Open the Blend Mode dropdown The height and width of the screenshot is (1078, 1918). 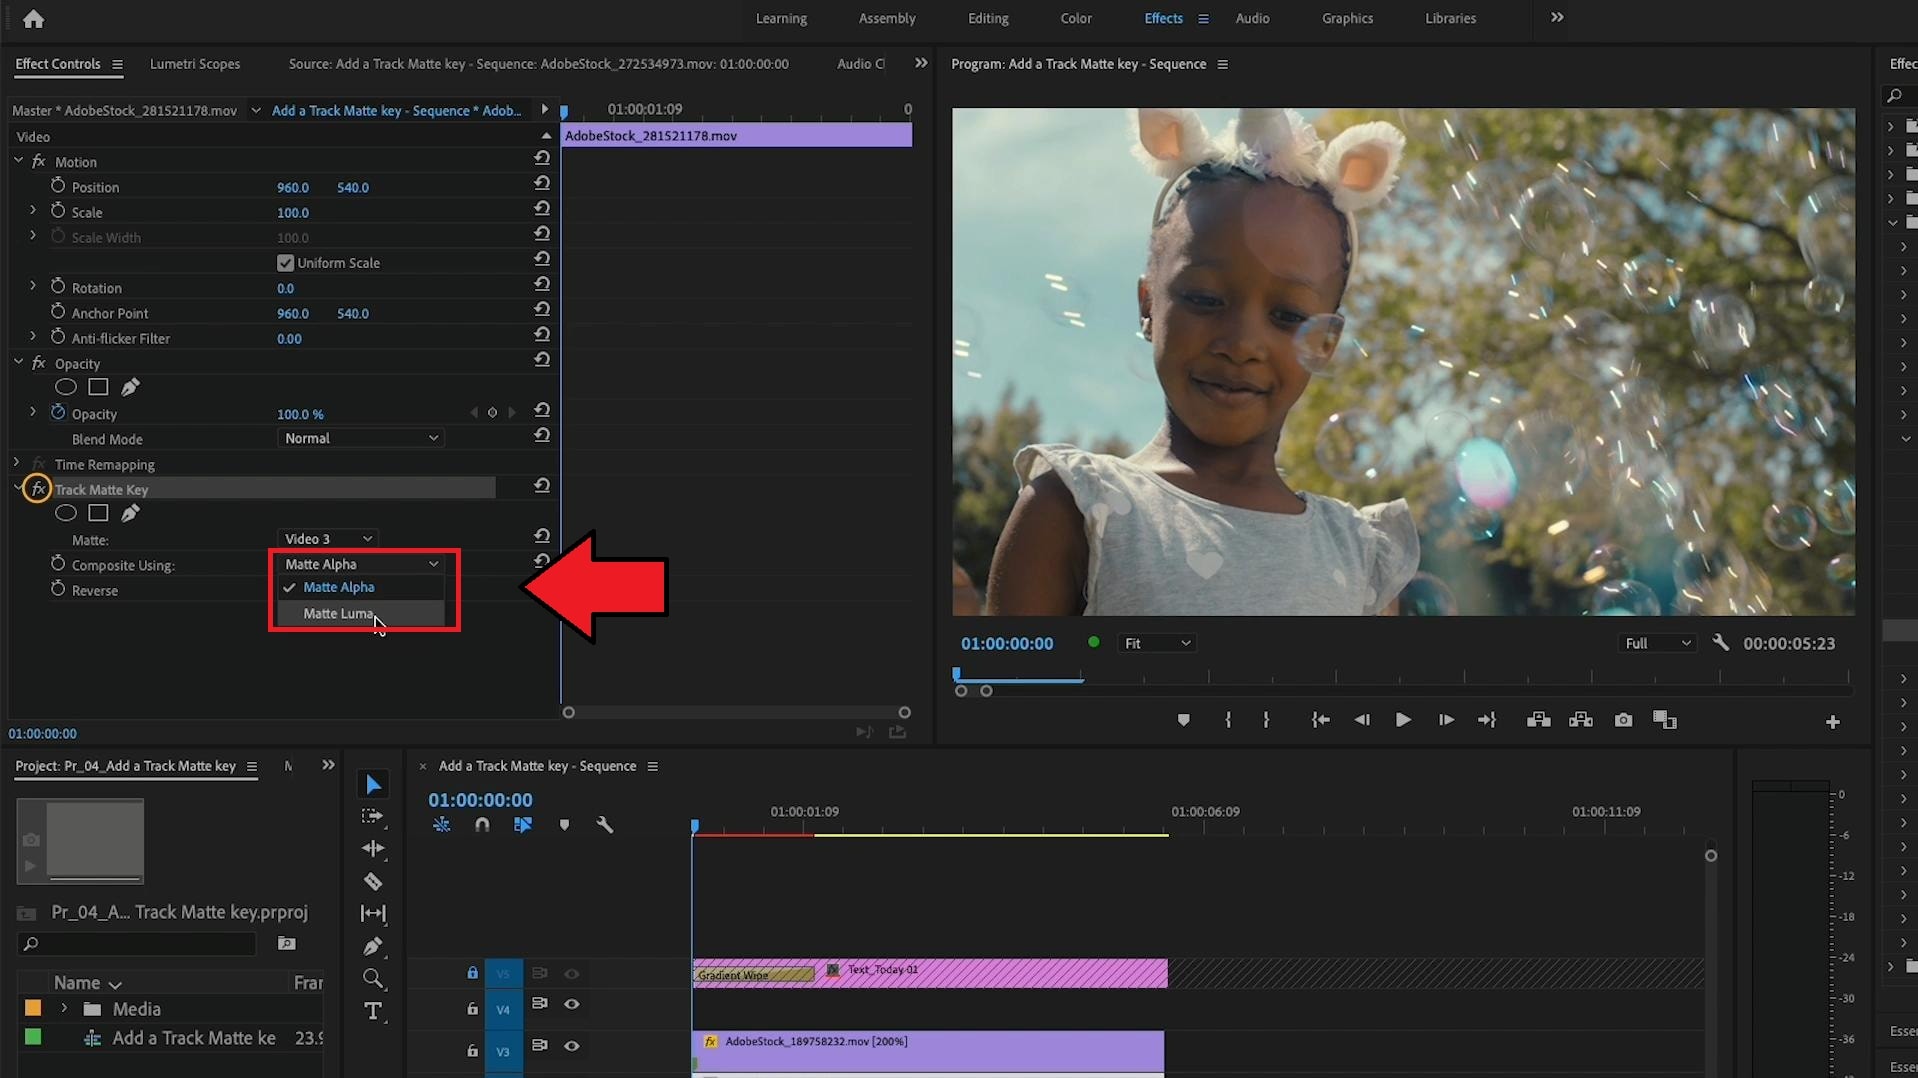(x=360, y=438)
